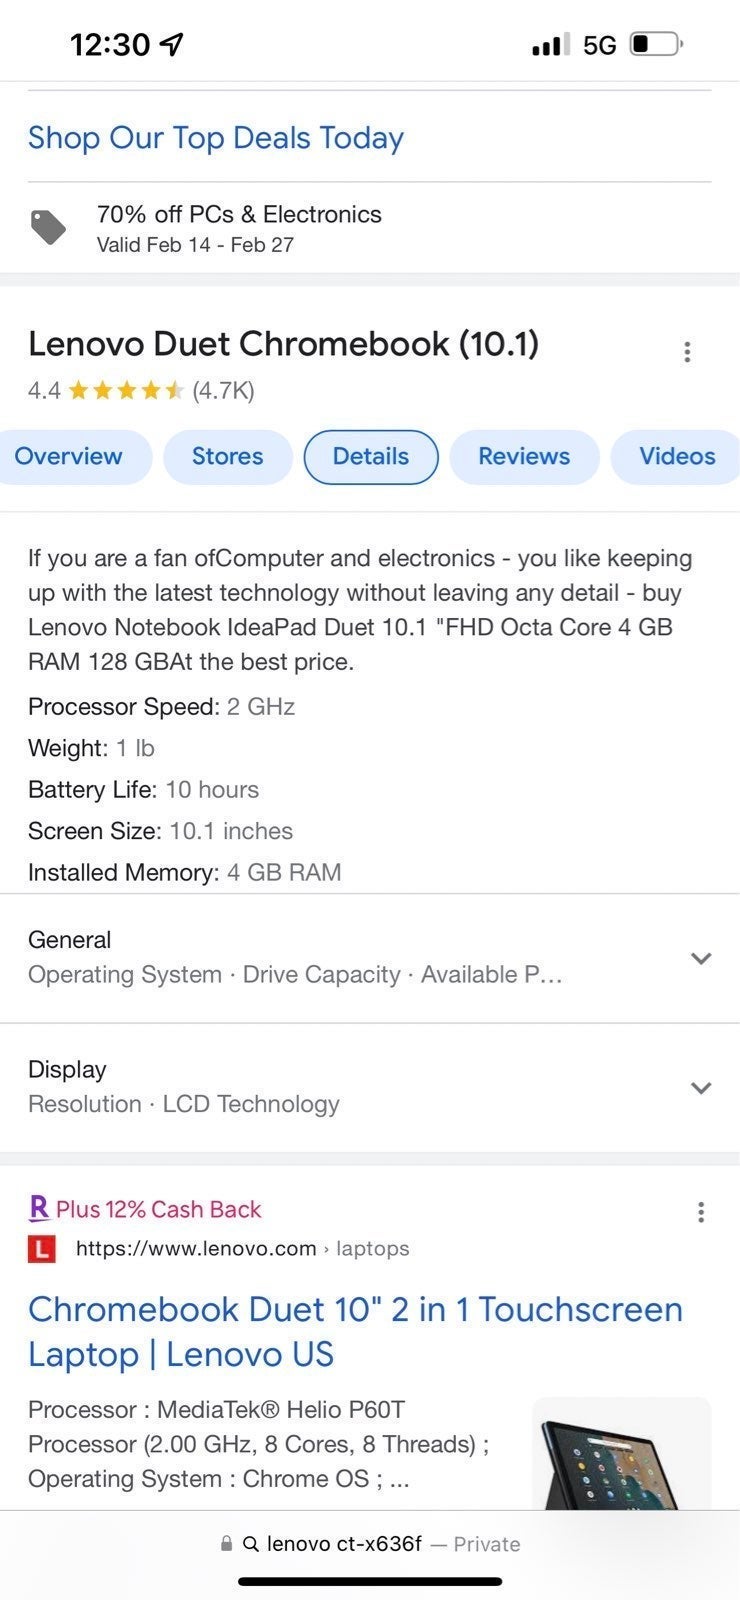Open the Reviews tab

tap(524, 457)
